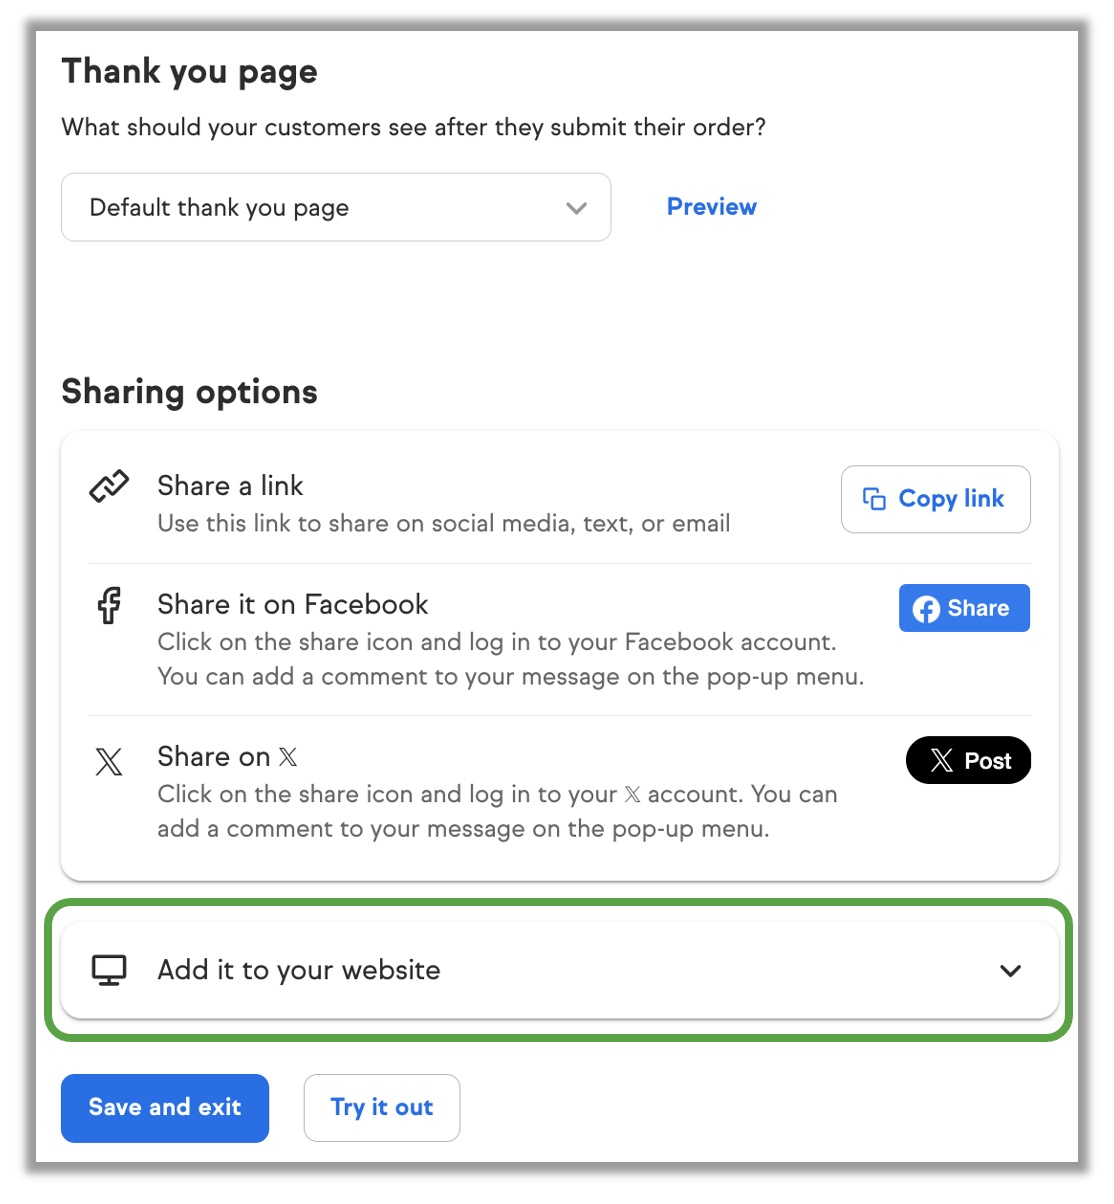Click the X logo inside the black Post button
The image size is (1114, 1204).
click(941, 761)
